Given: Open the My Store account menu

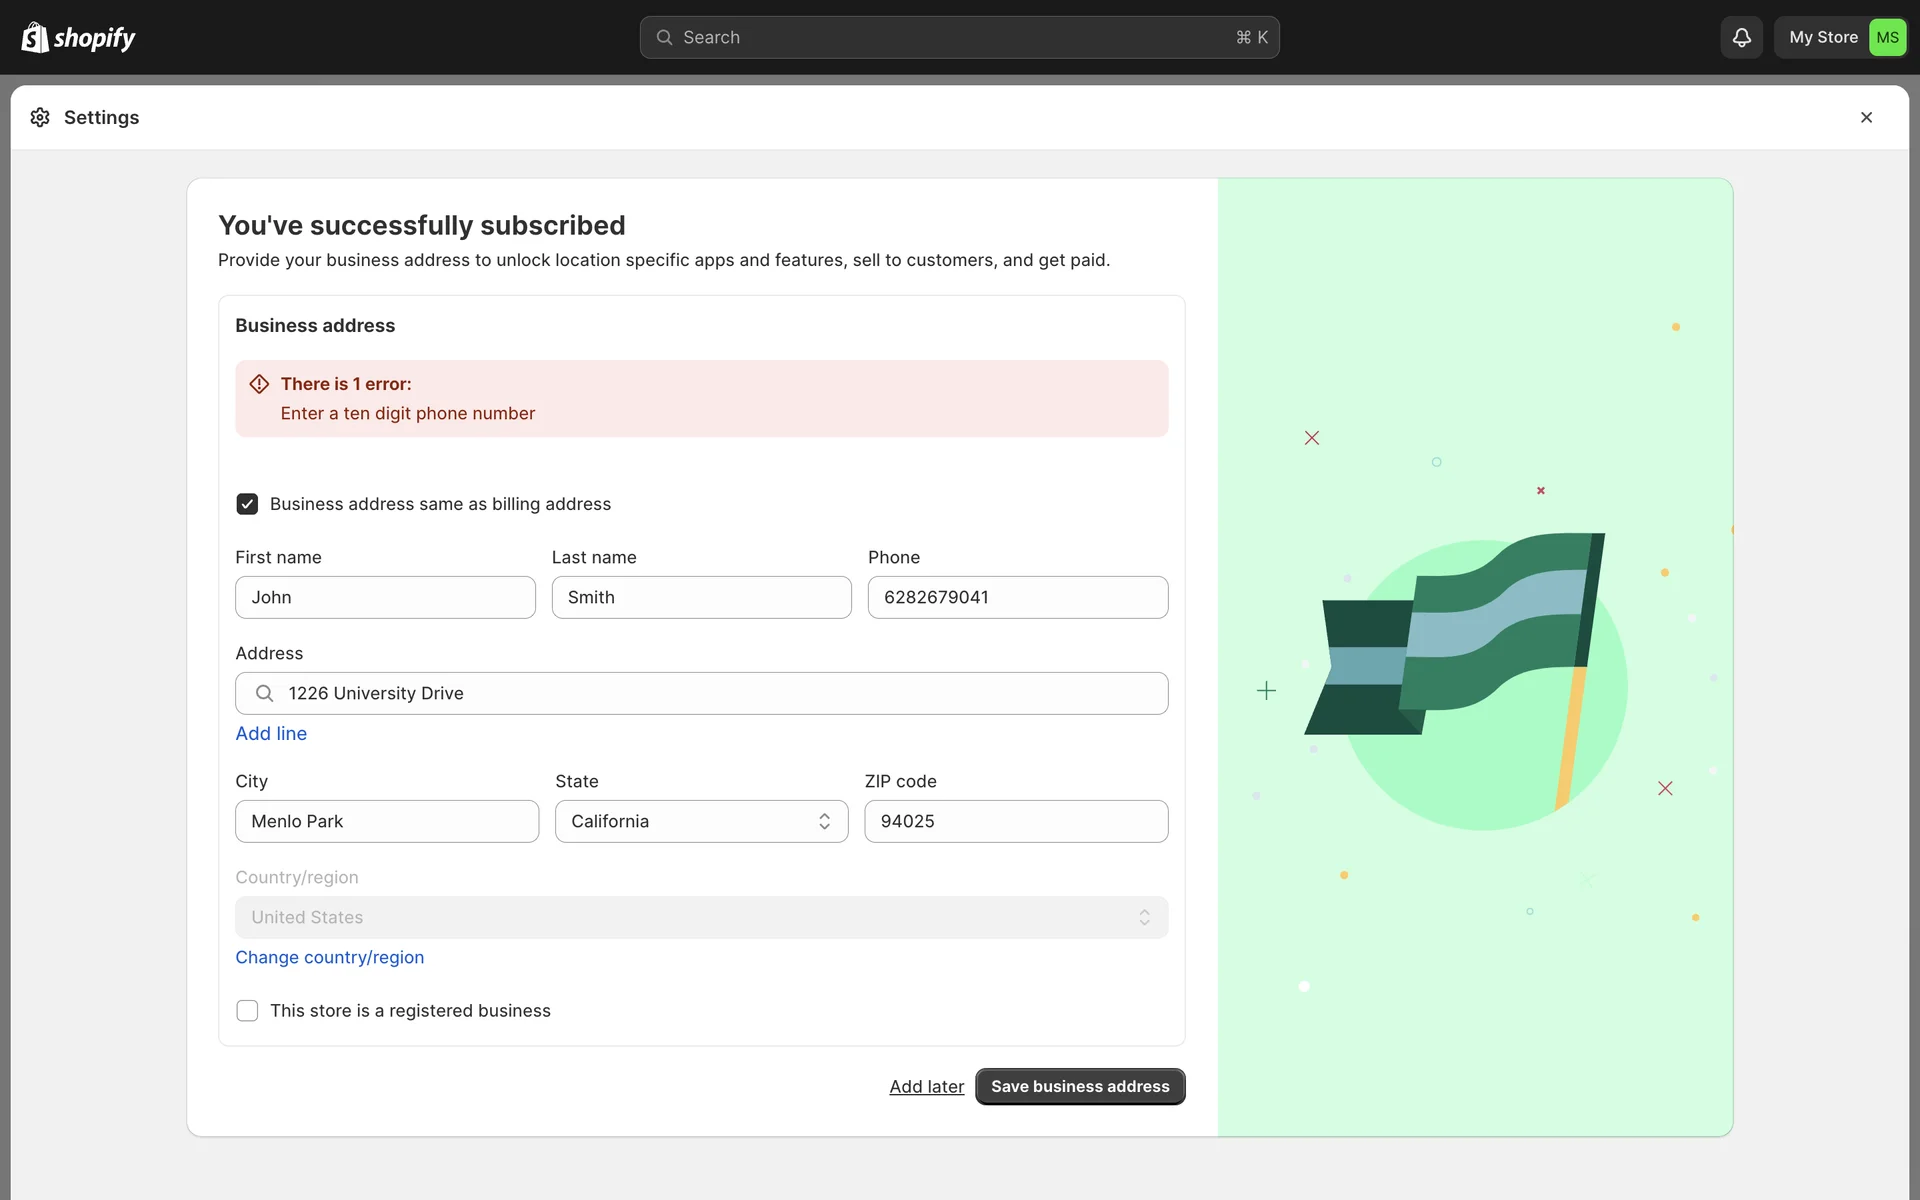Looking at the screenshot, I should coord(1822,38).
